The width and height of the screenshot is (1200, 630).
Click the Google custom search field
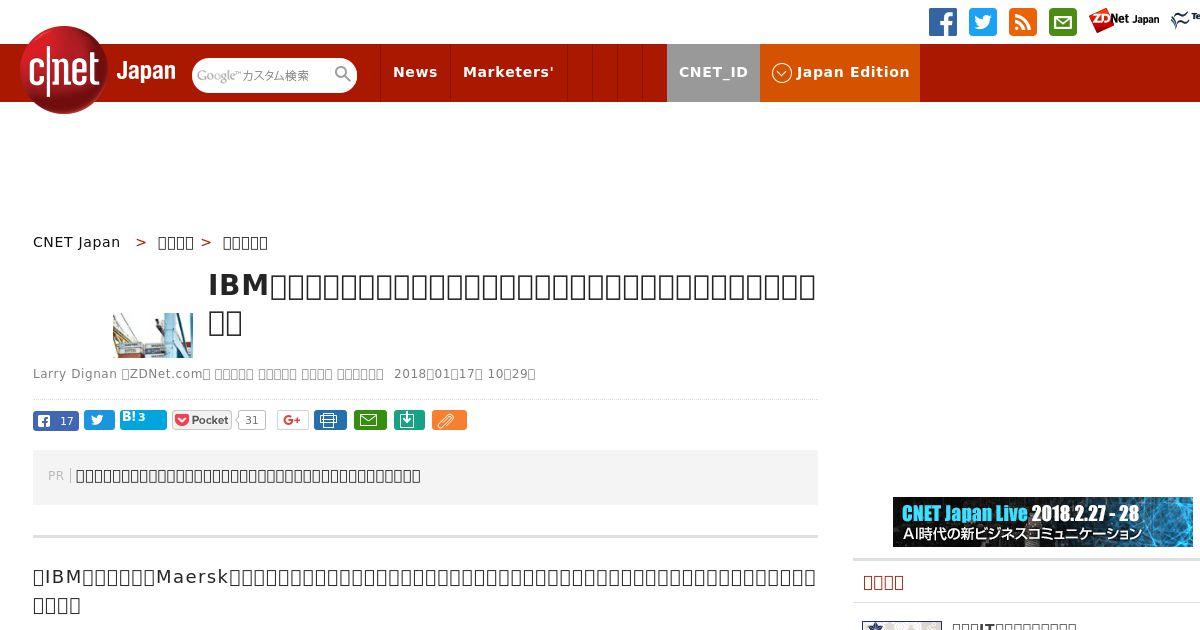[262, 75]
